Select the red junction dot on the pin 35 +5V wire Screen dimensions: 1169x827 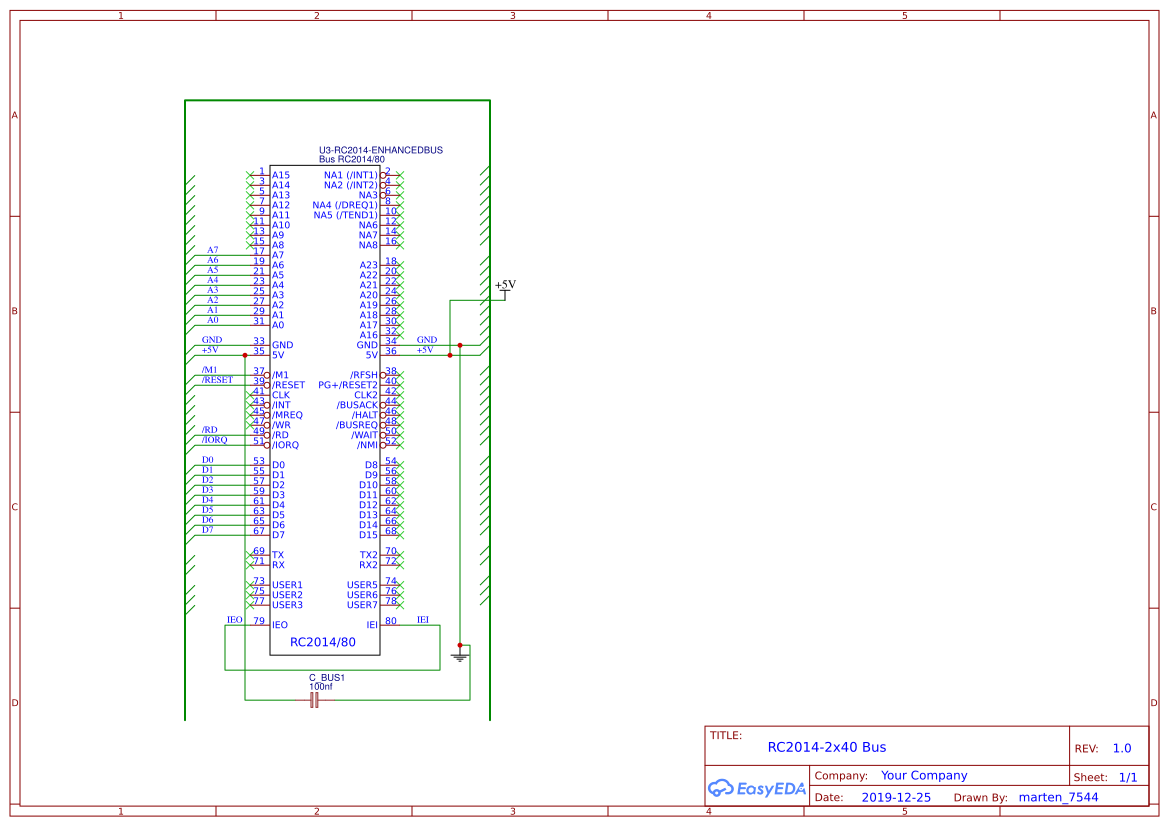click(245, 355)
